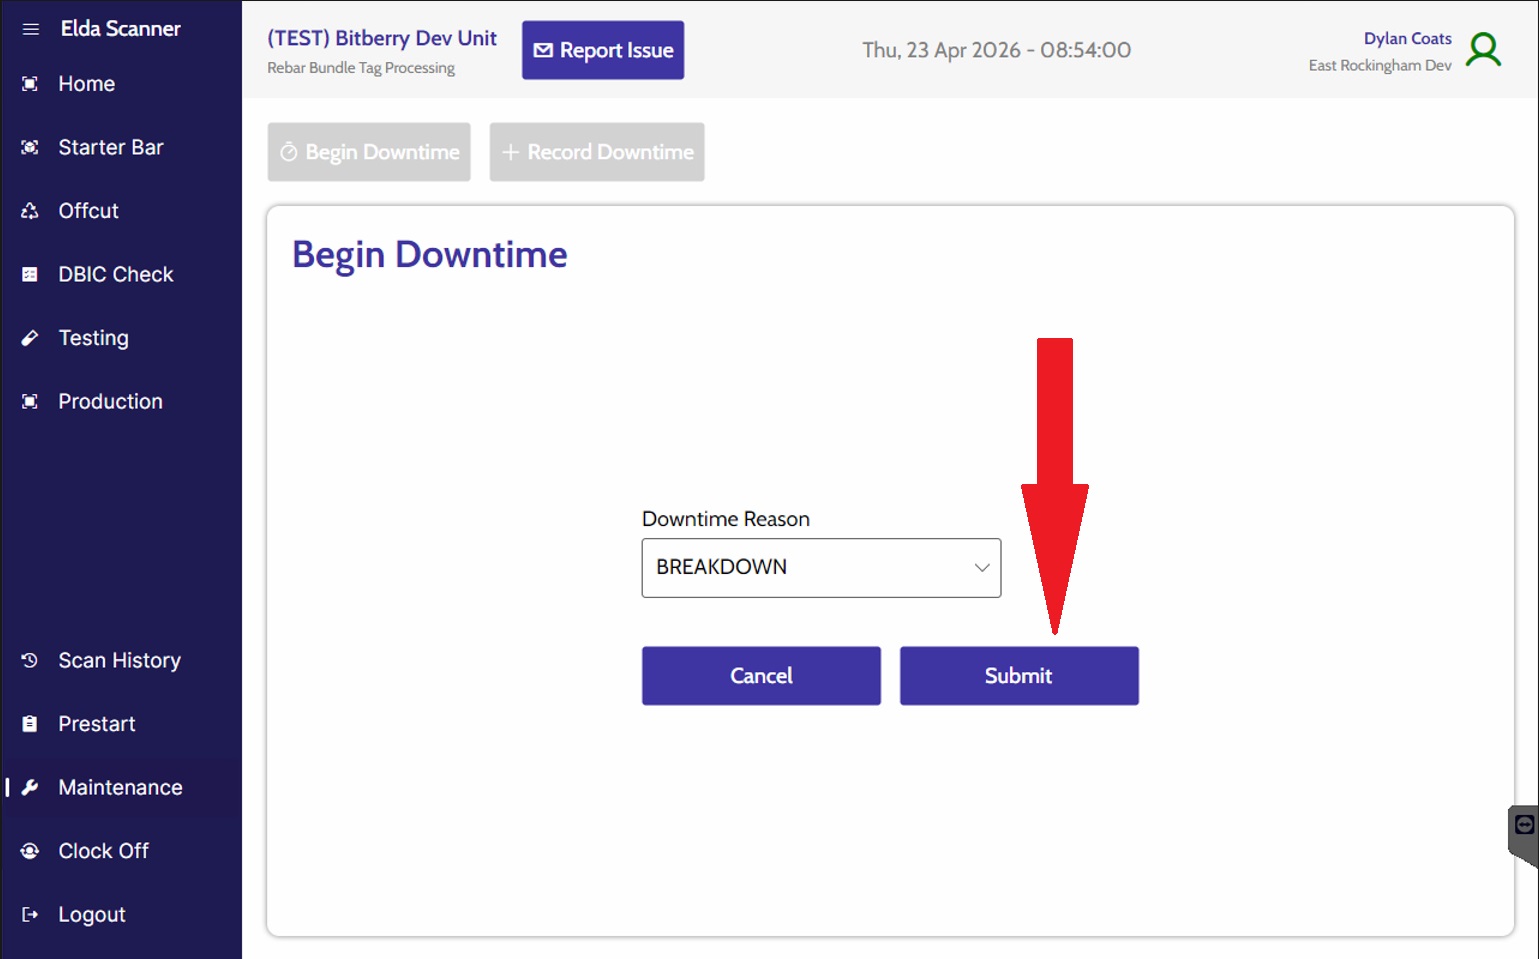Click the Report Issue button
Screen dimensions: 1539x959
click(x=603, y=50)
